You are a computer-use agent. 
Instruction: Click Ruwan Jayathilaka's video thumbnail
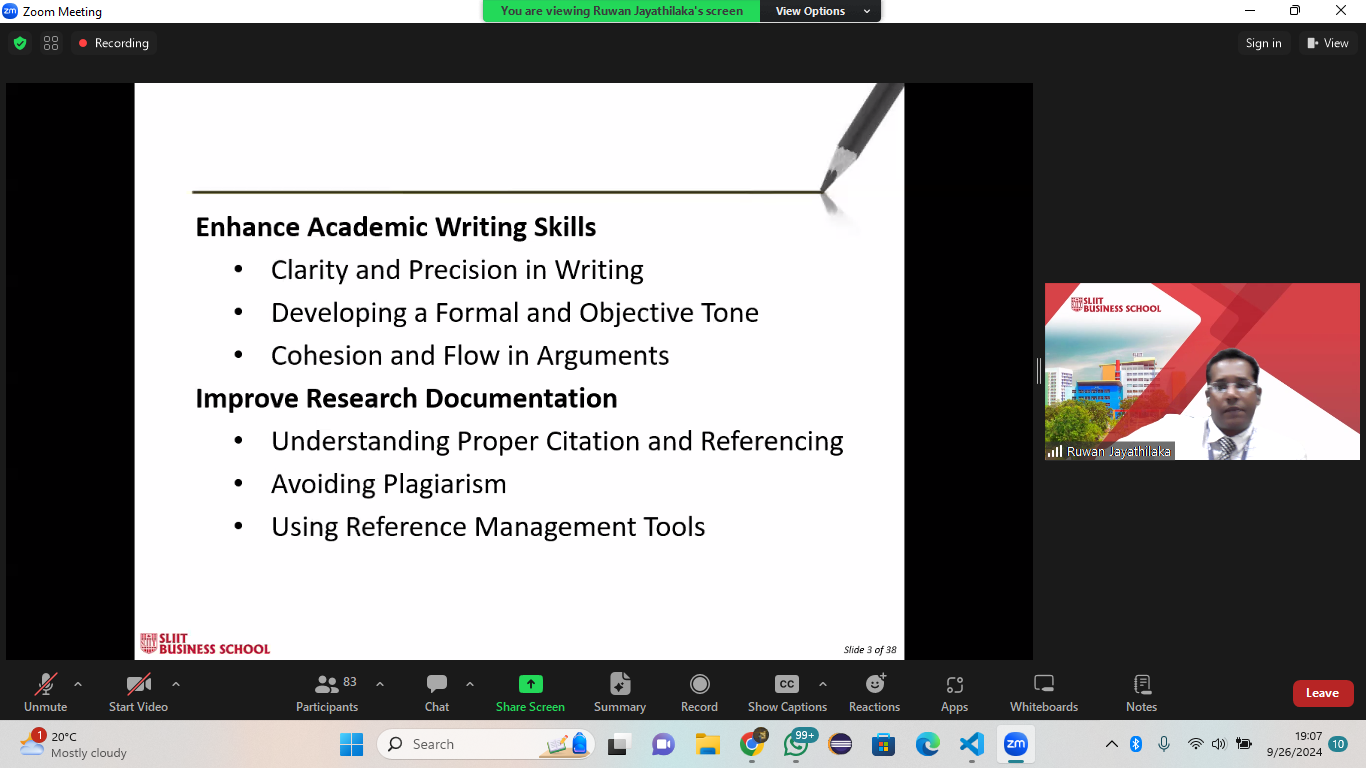click(x=1202, y=371)
